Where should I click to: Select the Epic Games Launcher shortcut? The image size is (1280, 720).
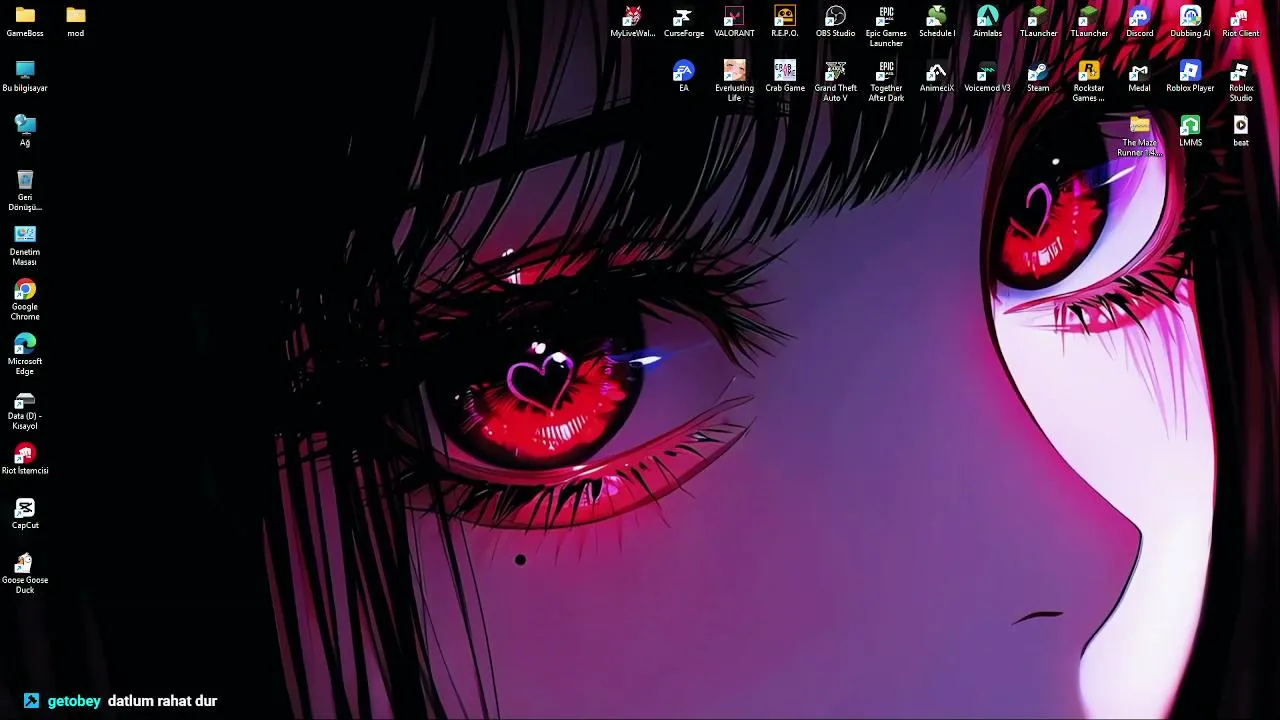click(886, 26)
